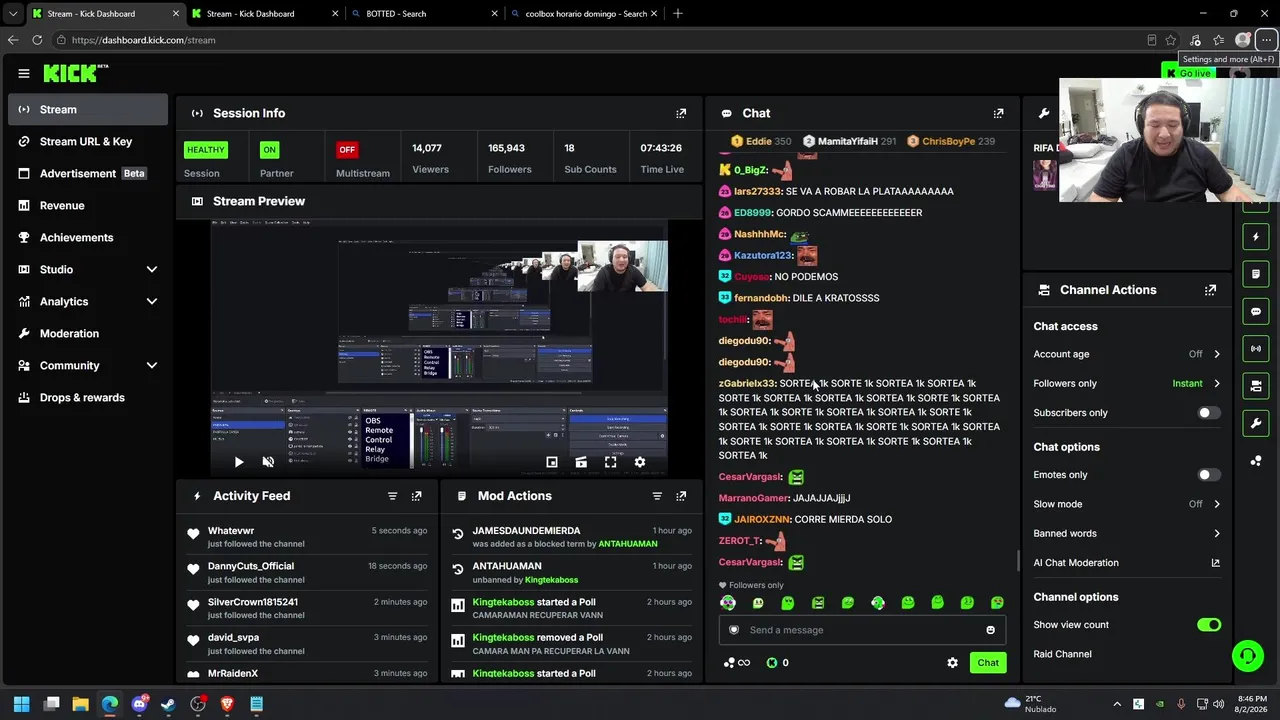This screenshot has height=720, width=1280.
Task: Click the green Chat send button
Action: [x=988, y=662]
